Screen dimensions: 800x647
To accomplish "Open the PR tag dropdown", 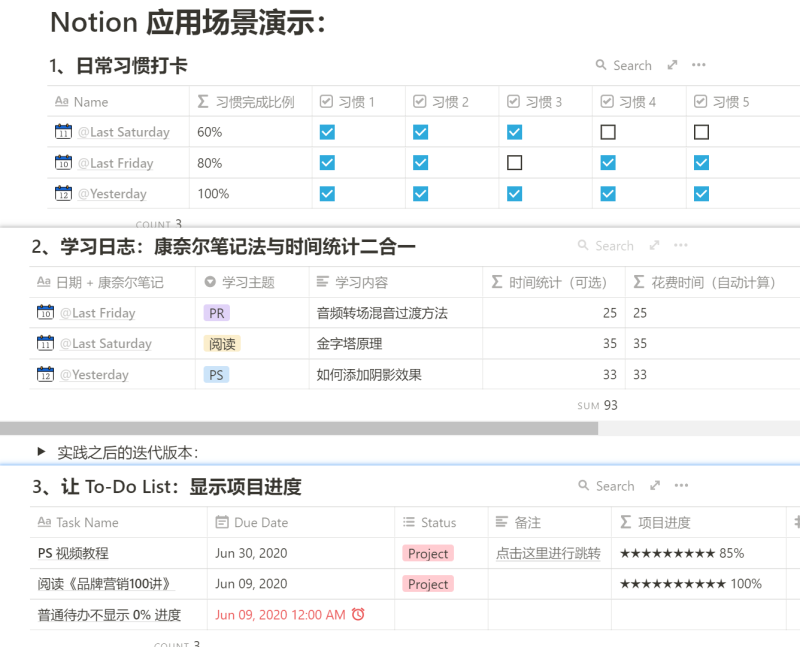I will coord(216,313).
